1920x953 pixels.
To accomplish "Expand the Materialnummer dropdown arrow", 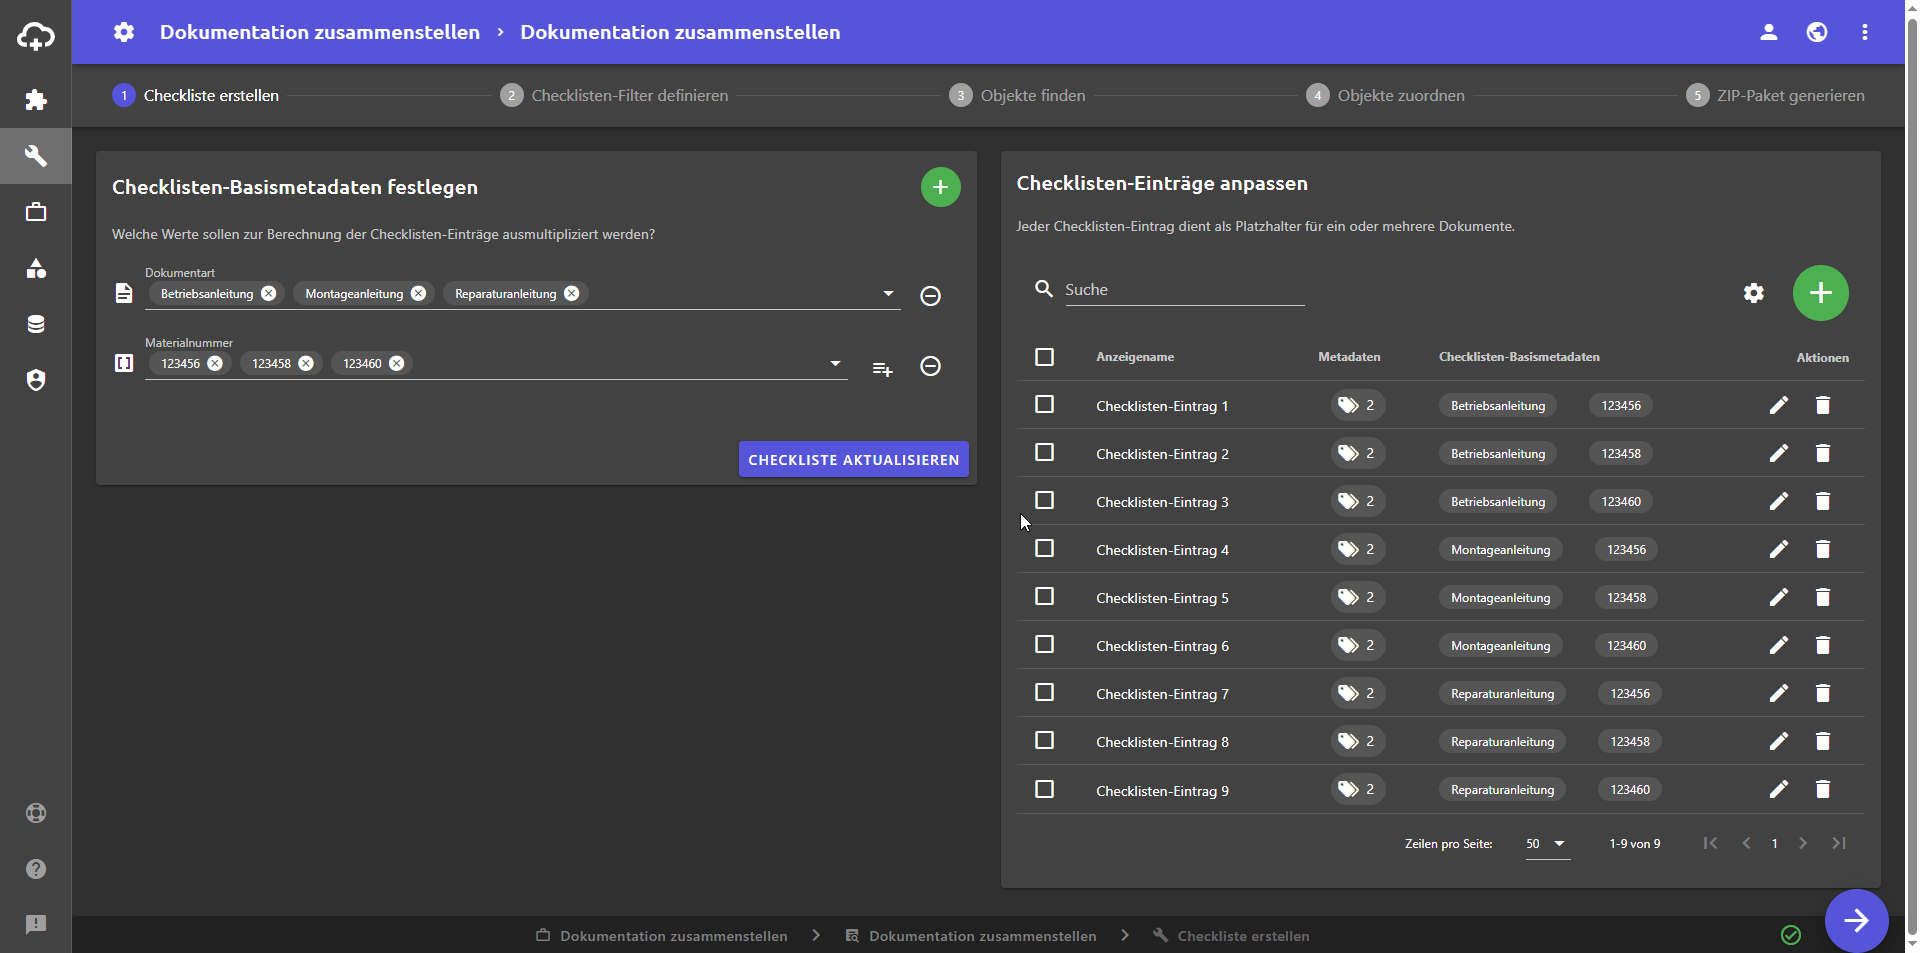I will 835,364.
